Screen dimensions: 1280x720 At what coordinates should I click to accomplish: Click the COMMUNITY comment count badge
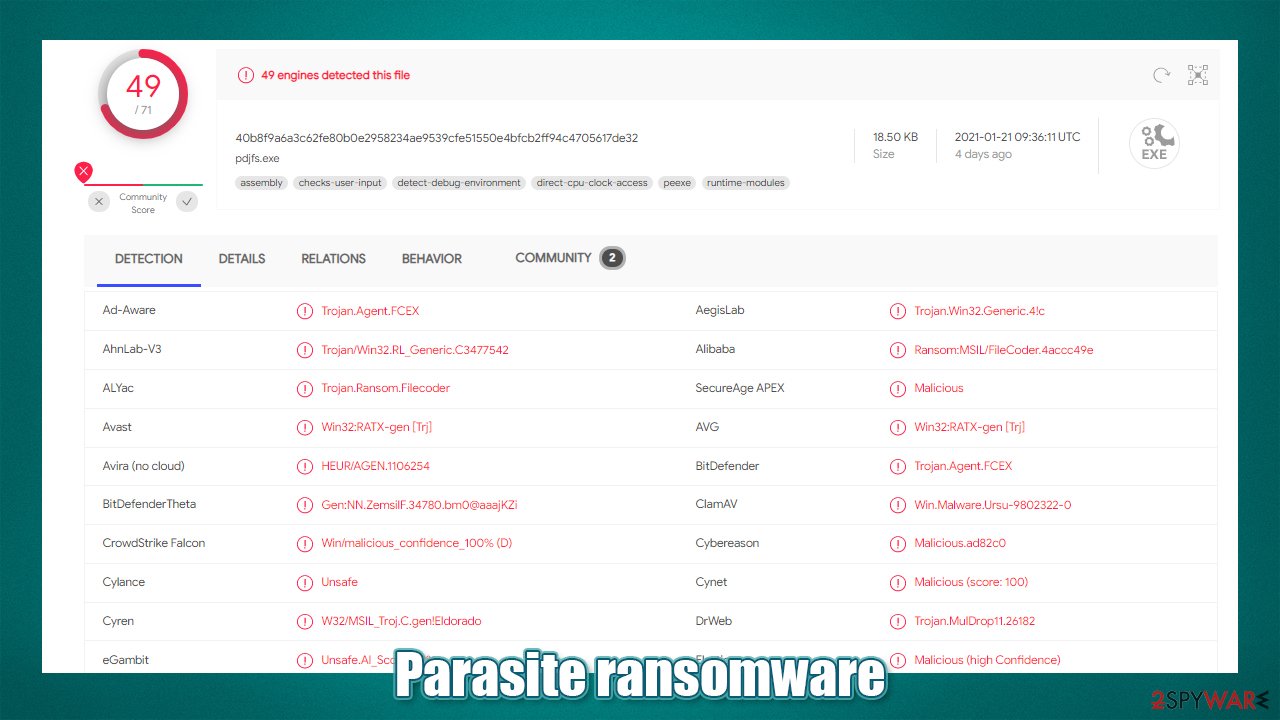[x=612, y=258]
